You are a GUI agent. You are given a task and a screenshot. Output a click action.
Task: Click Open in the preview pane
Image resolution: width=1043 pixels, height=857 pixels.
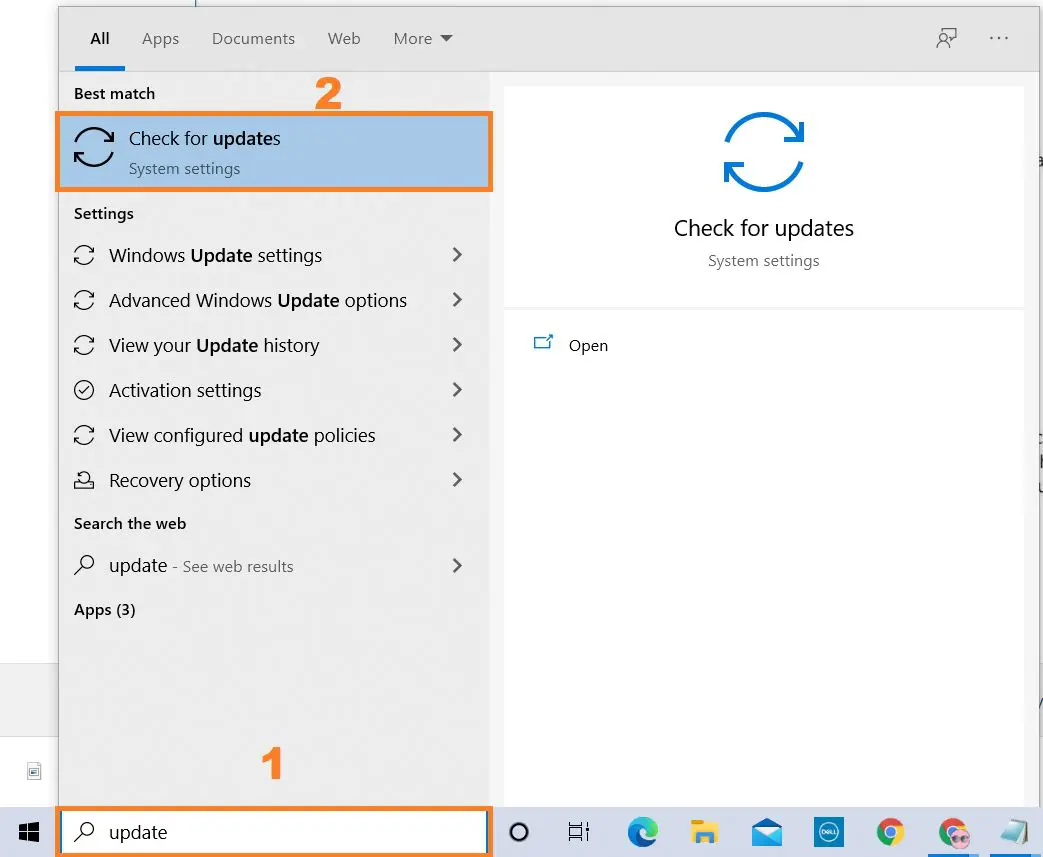[587, 345]
